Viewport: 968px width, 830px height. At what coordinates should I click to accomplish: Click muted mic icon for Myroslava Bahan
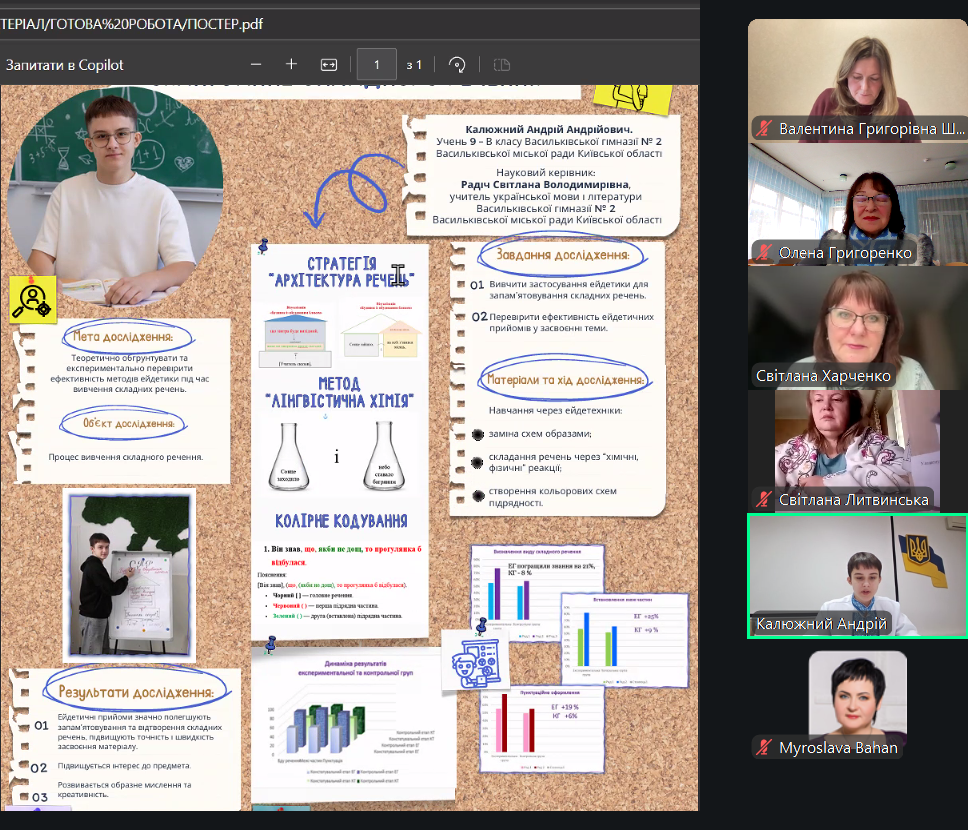[764, 748]
